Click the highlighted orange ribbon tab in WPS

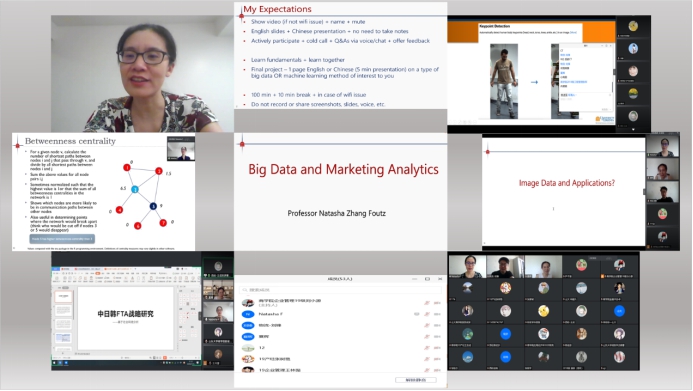coord(98,273)
